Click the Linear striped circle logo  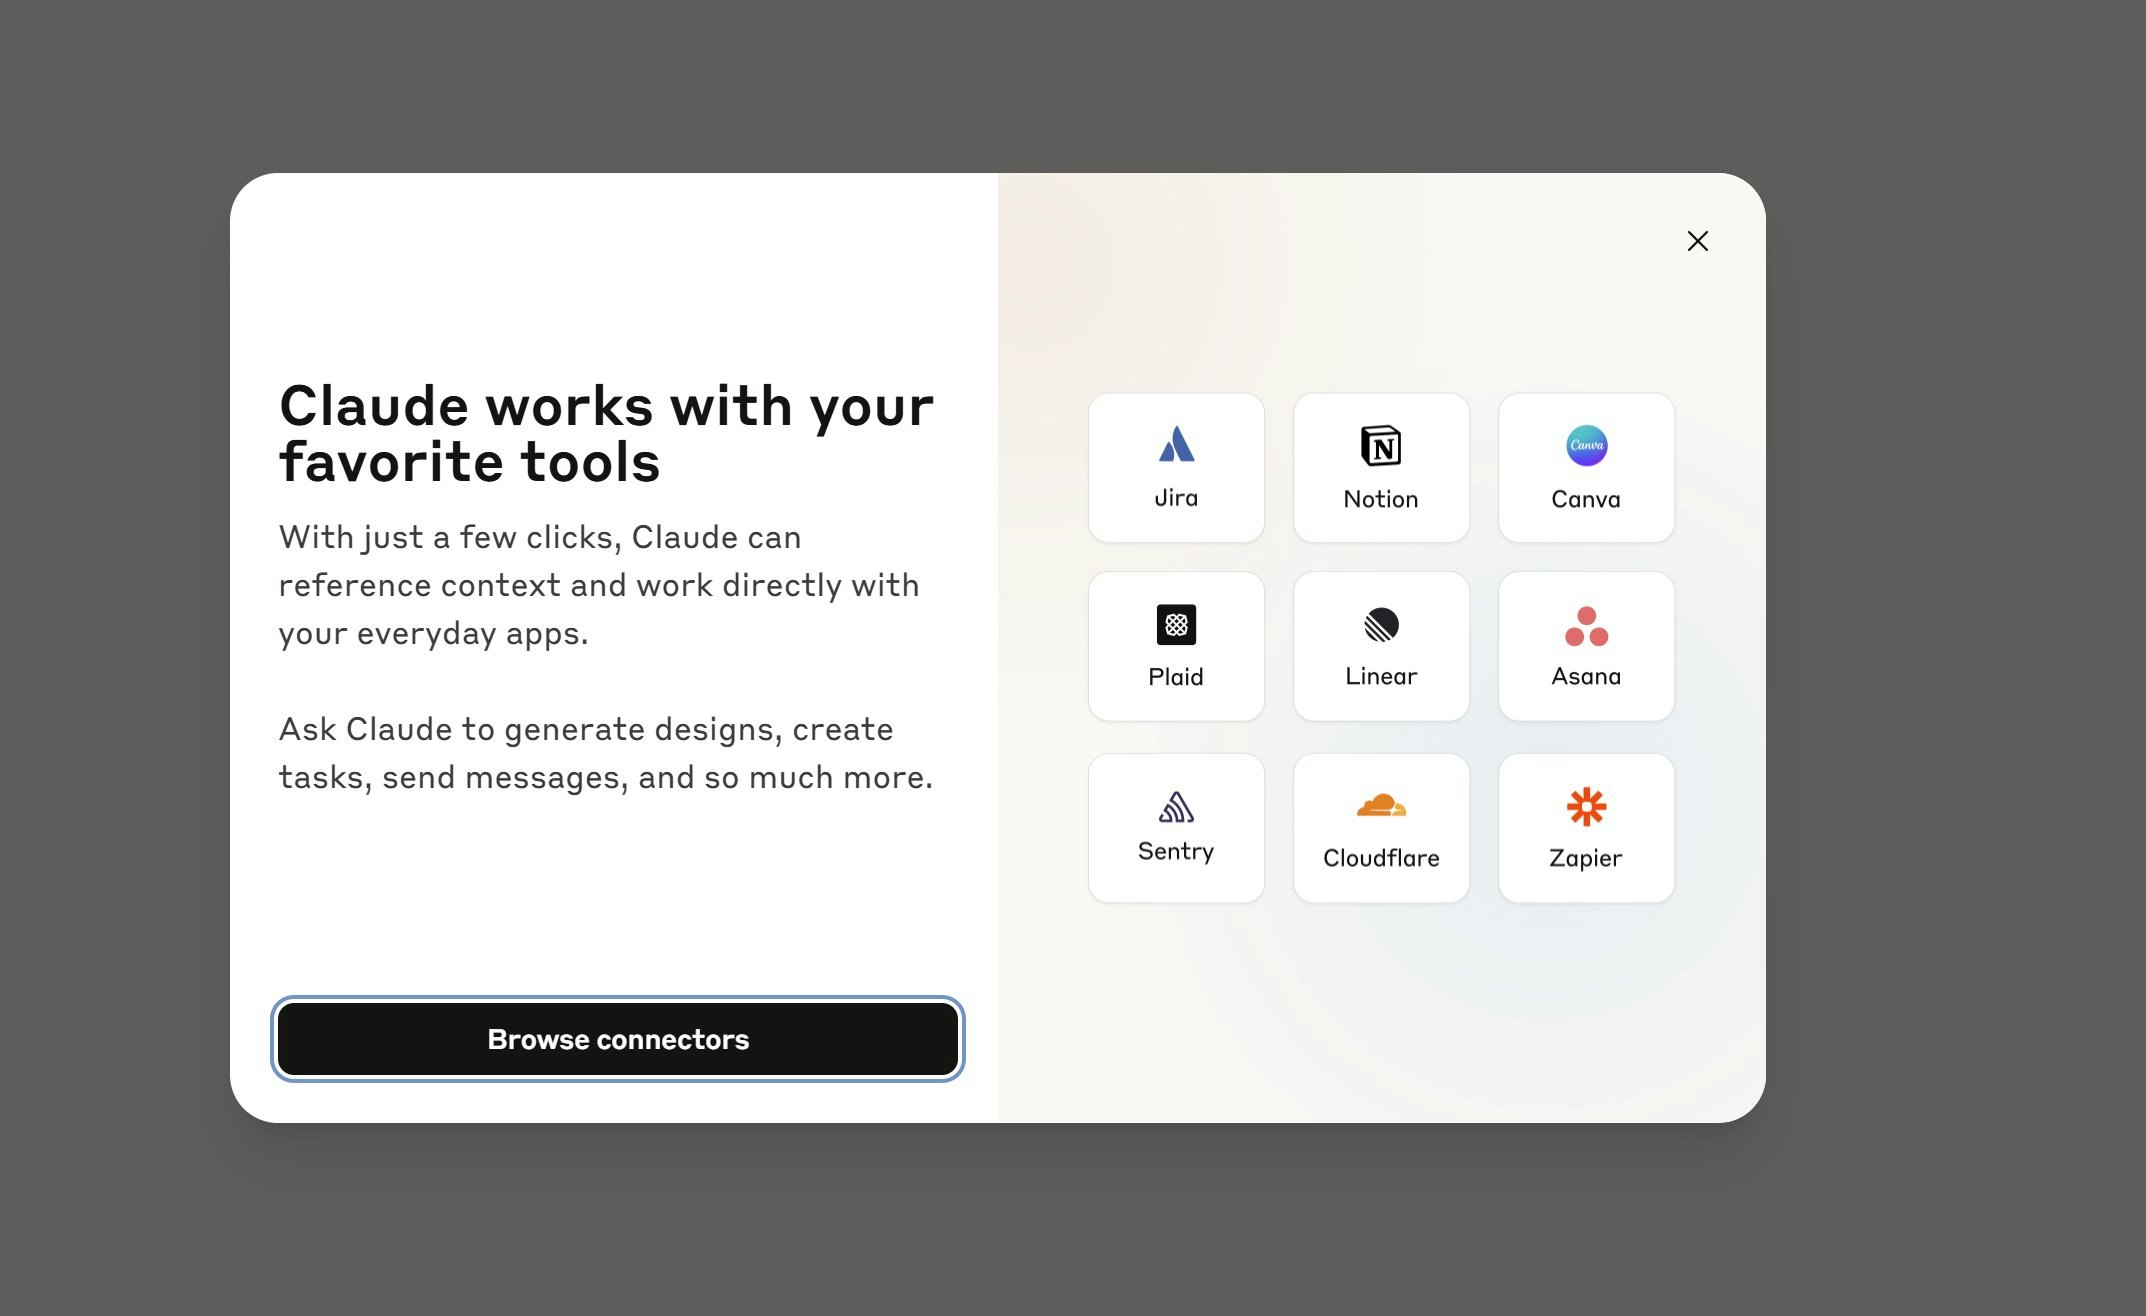1381,625
